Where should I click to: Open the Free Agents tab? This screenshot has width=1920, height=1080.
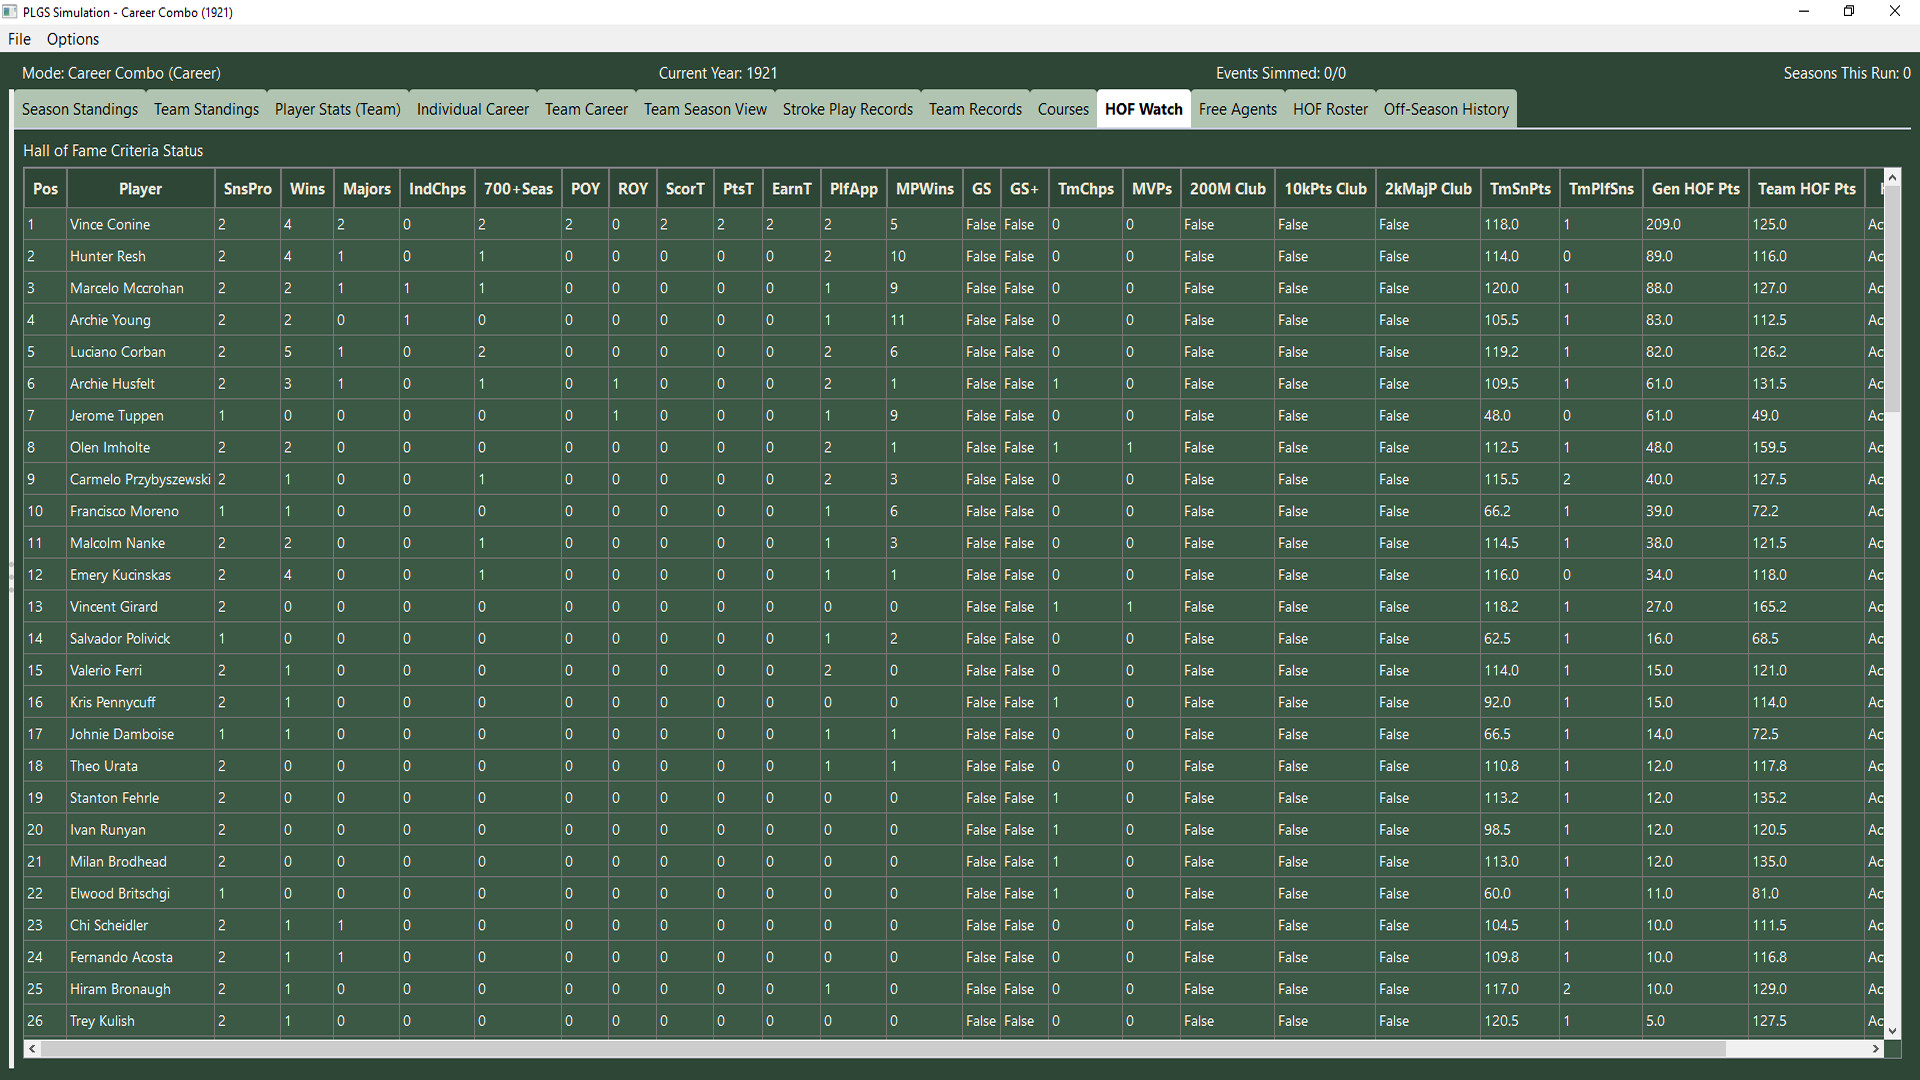(1237, 109)
